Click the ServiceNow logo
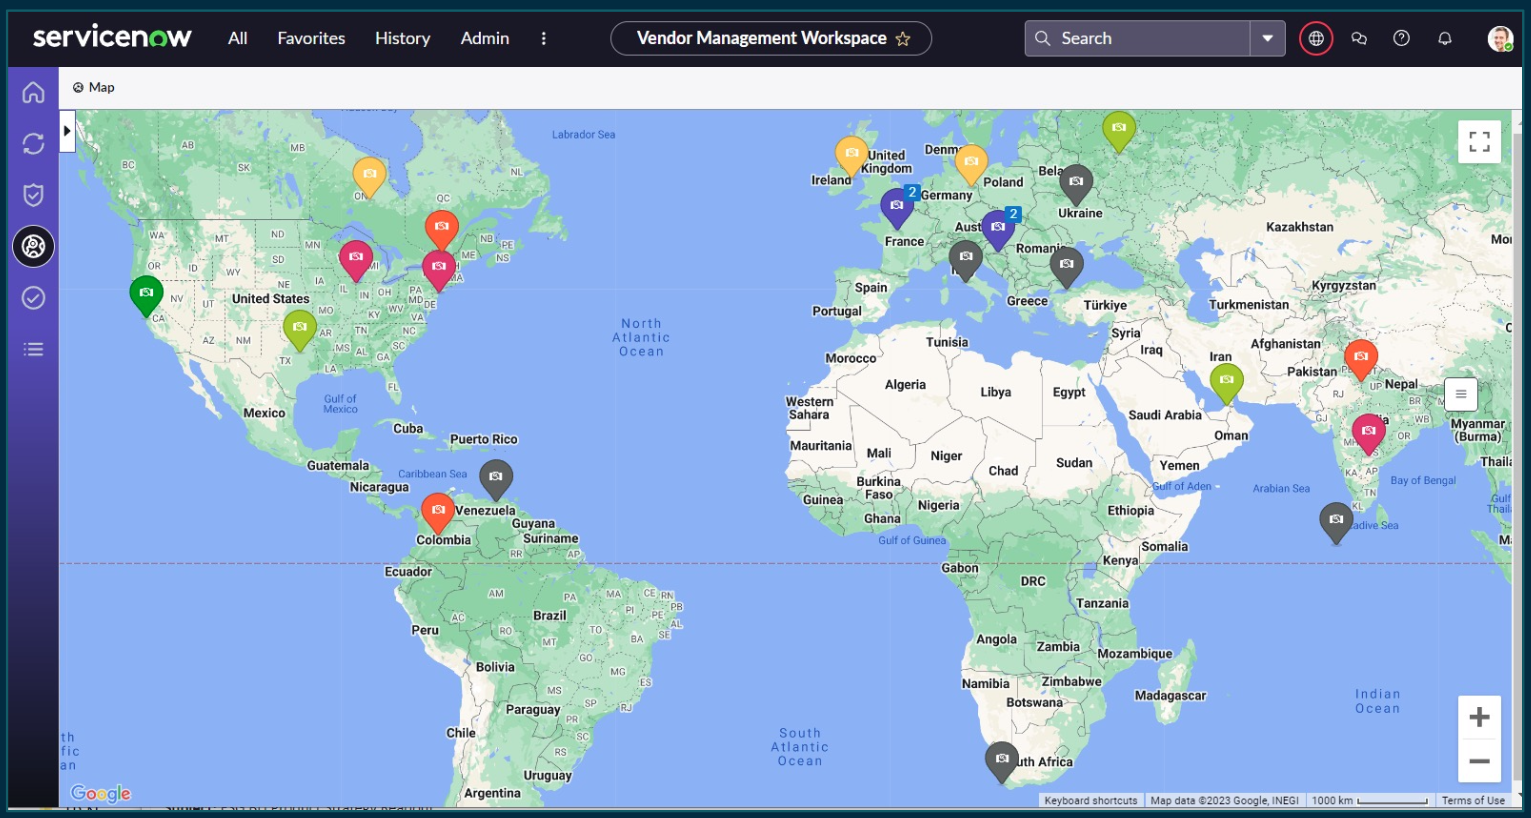1531x818 pixels. 112,38
